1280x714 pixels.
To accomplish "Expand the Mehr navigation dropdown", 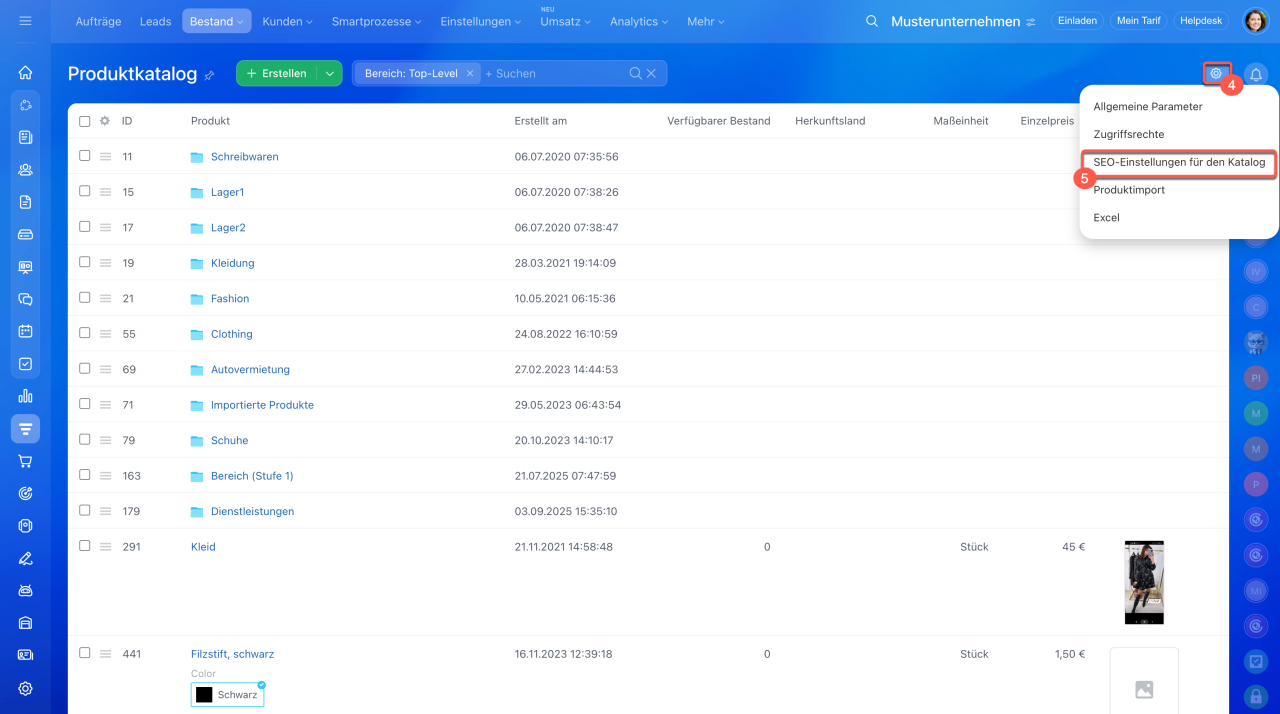I will click(706, 21).
